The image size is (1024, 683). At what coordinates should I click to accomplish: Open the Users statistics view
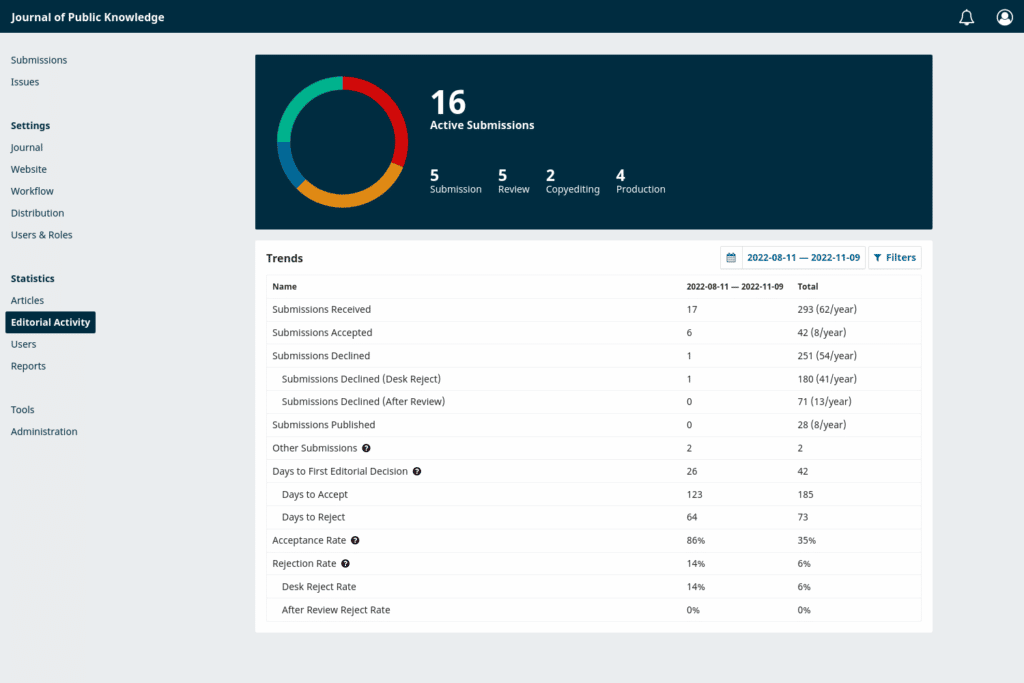(23, 344)
